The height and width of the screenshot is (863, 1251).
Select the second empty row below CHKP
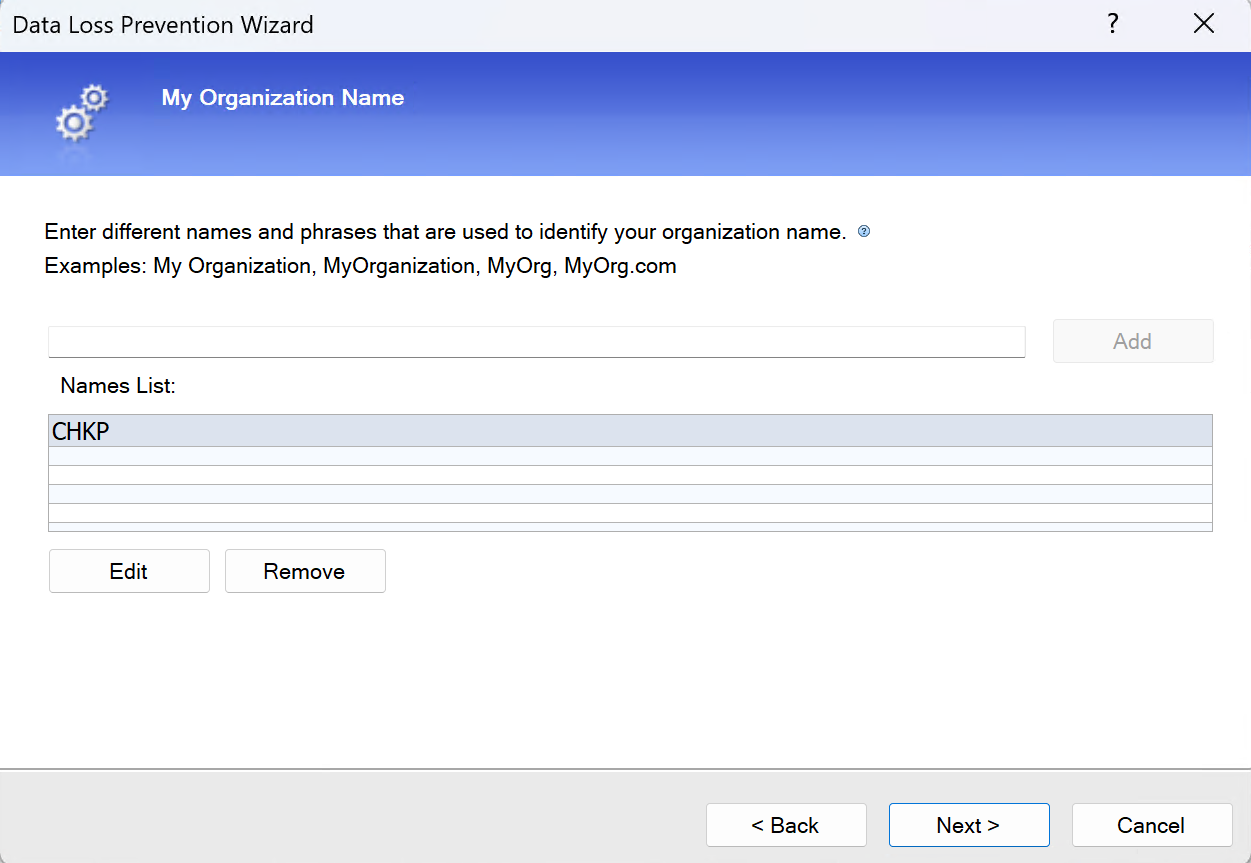point(630,475)
